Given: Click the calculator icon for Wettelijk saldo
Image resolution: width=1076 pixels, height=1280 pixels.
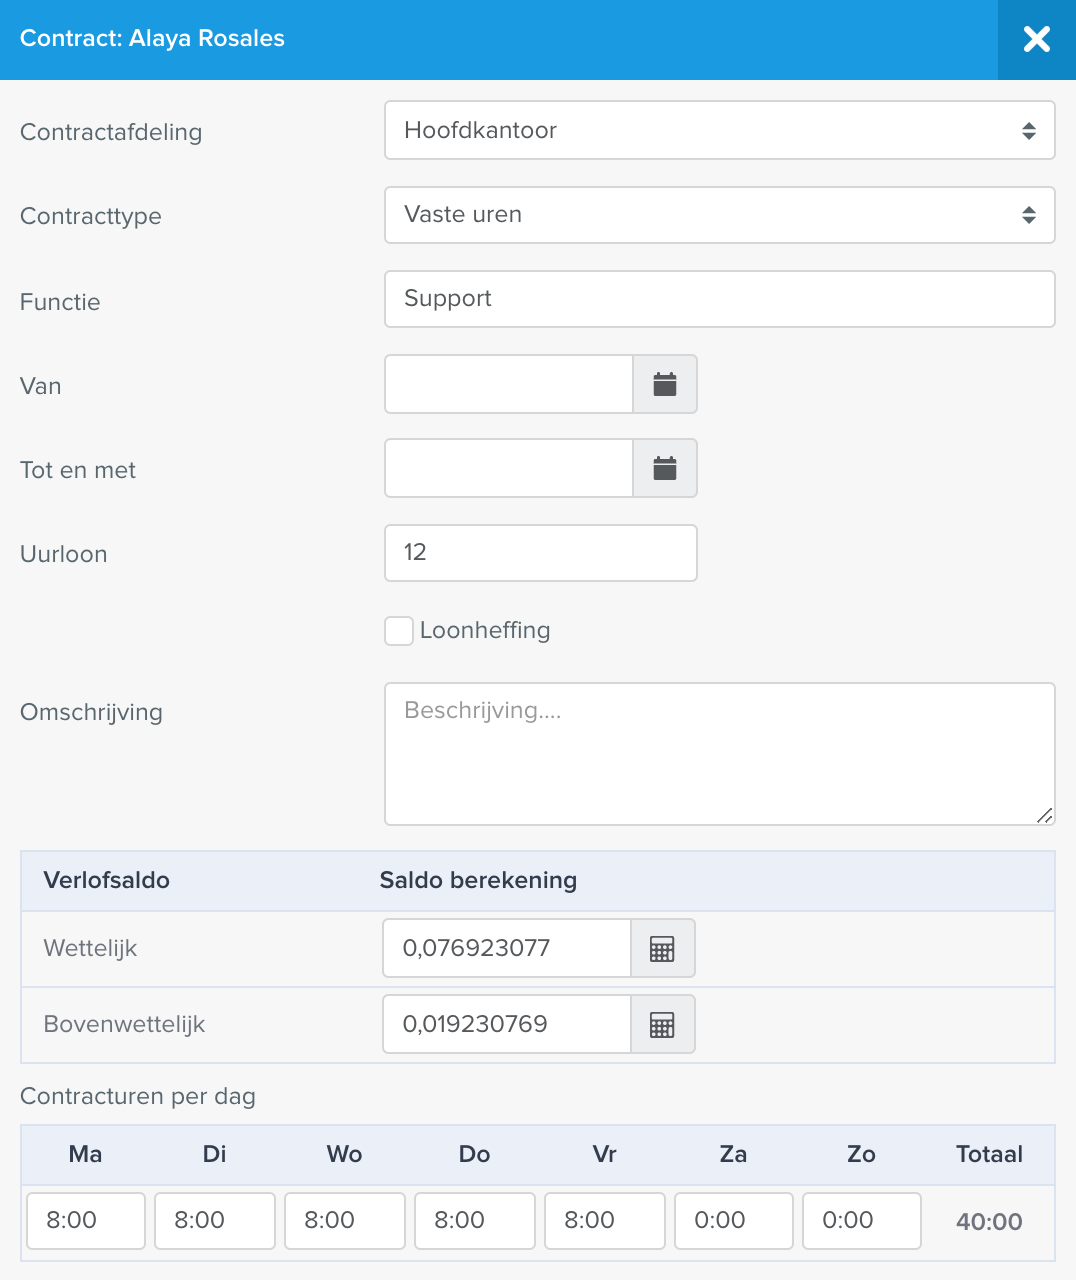Looking at the screenshot, I should pyautogui.click(x=663, y=948).
